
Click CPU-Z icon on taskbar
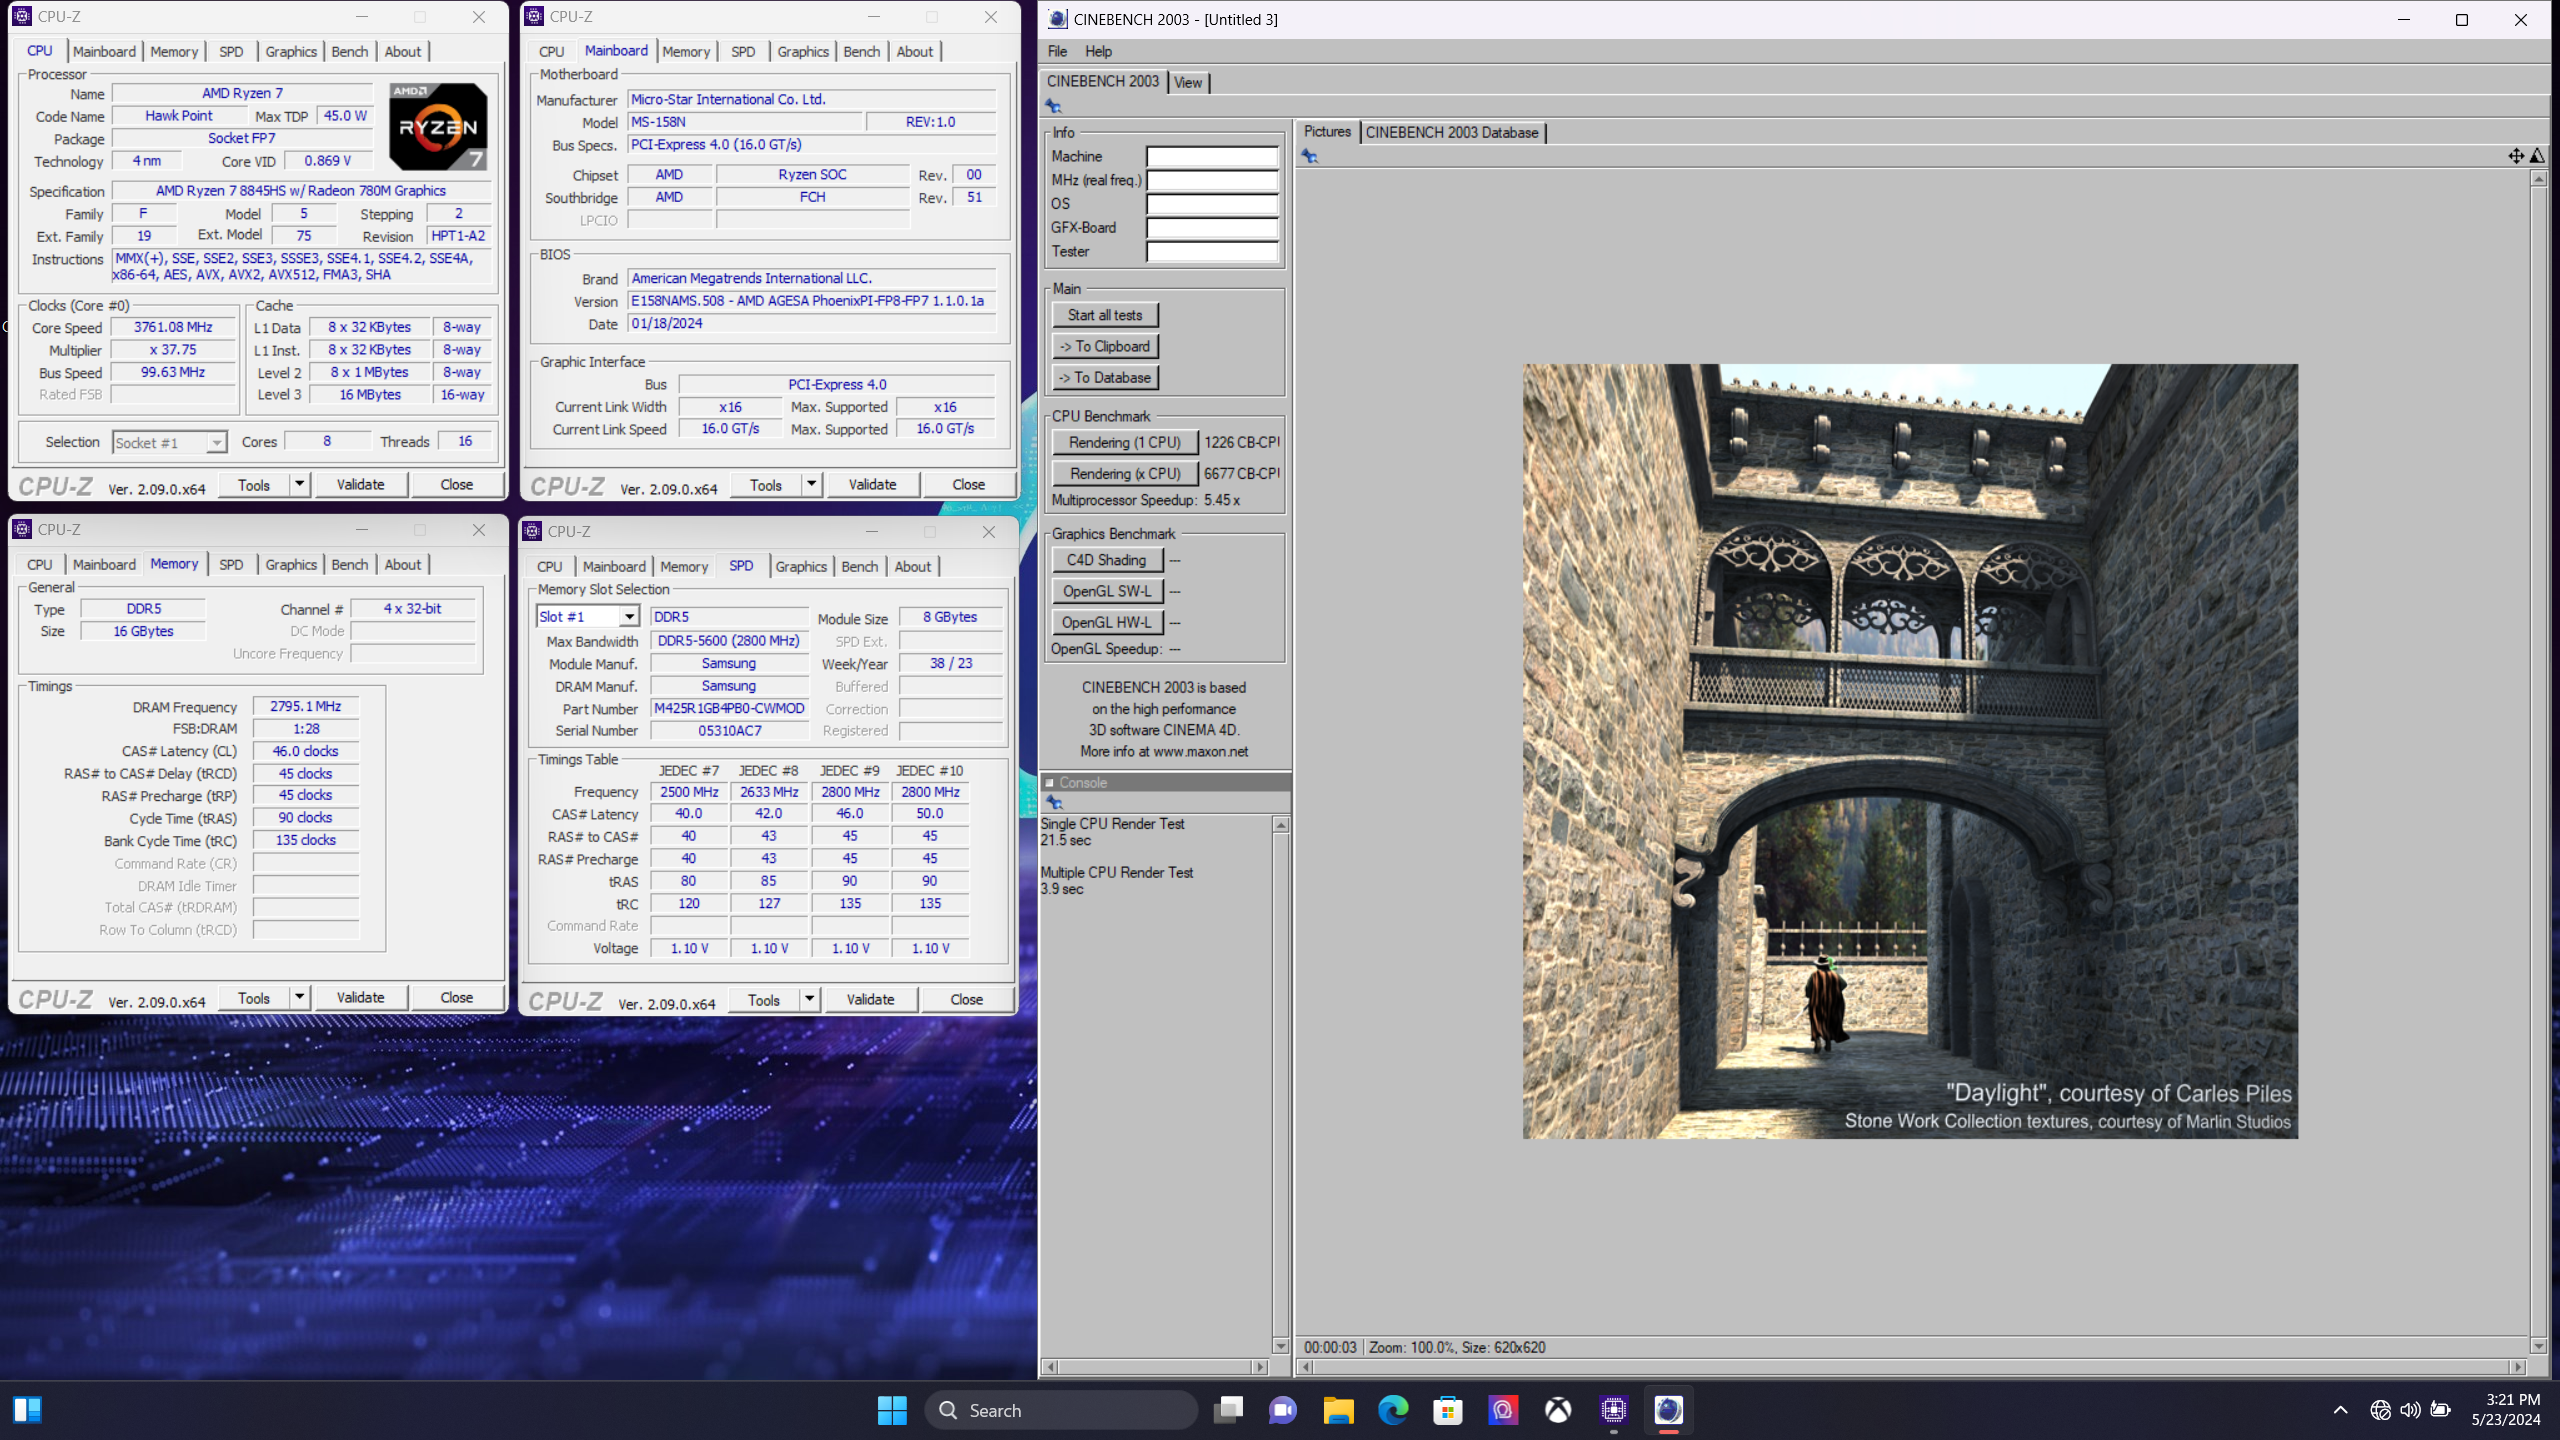point(1613,1410)
